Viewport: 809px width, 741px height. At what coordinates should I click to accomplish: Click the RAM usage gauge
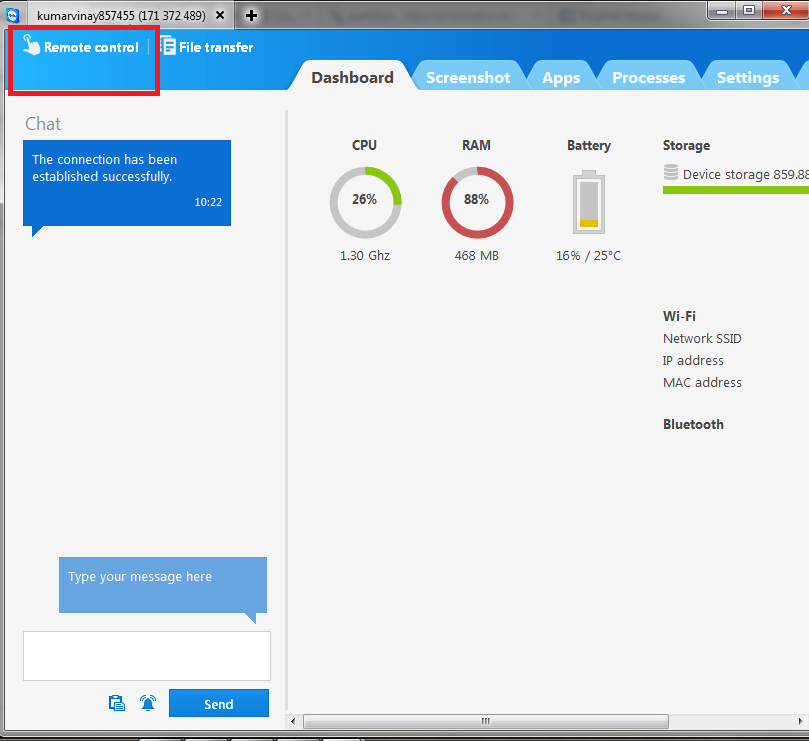(477, 202)
